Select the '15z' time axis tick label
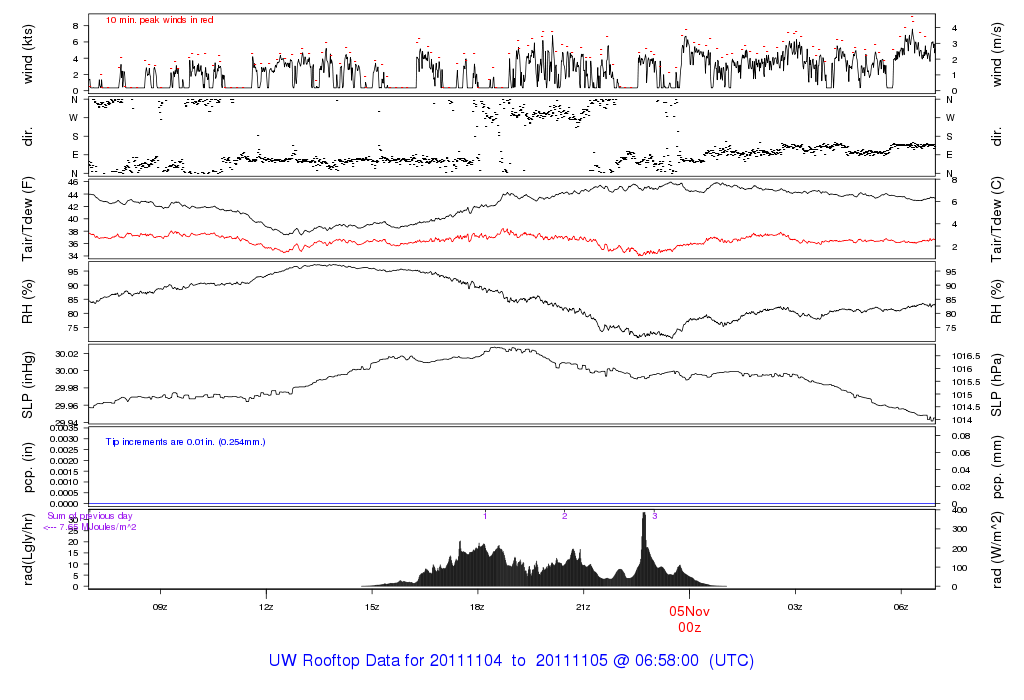Viewport: 1024px width, 700px height. (372, 606)
